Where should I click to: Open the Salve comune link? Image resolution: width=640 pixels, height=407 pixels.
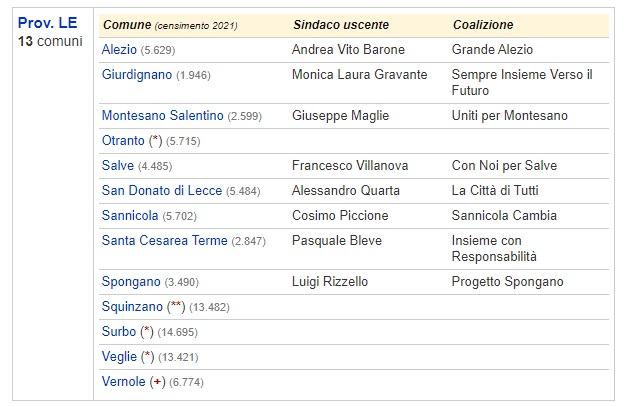point(118,165)
